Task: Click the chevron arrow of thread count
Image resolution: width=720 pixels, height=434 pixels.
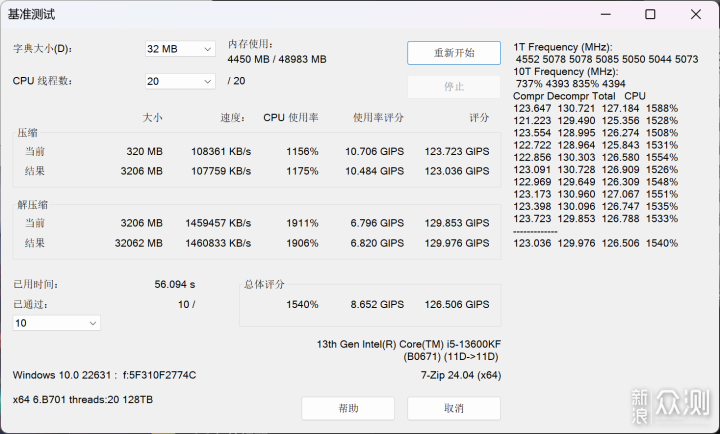Action: [208, 82]
